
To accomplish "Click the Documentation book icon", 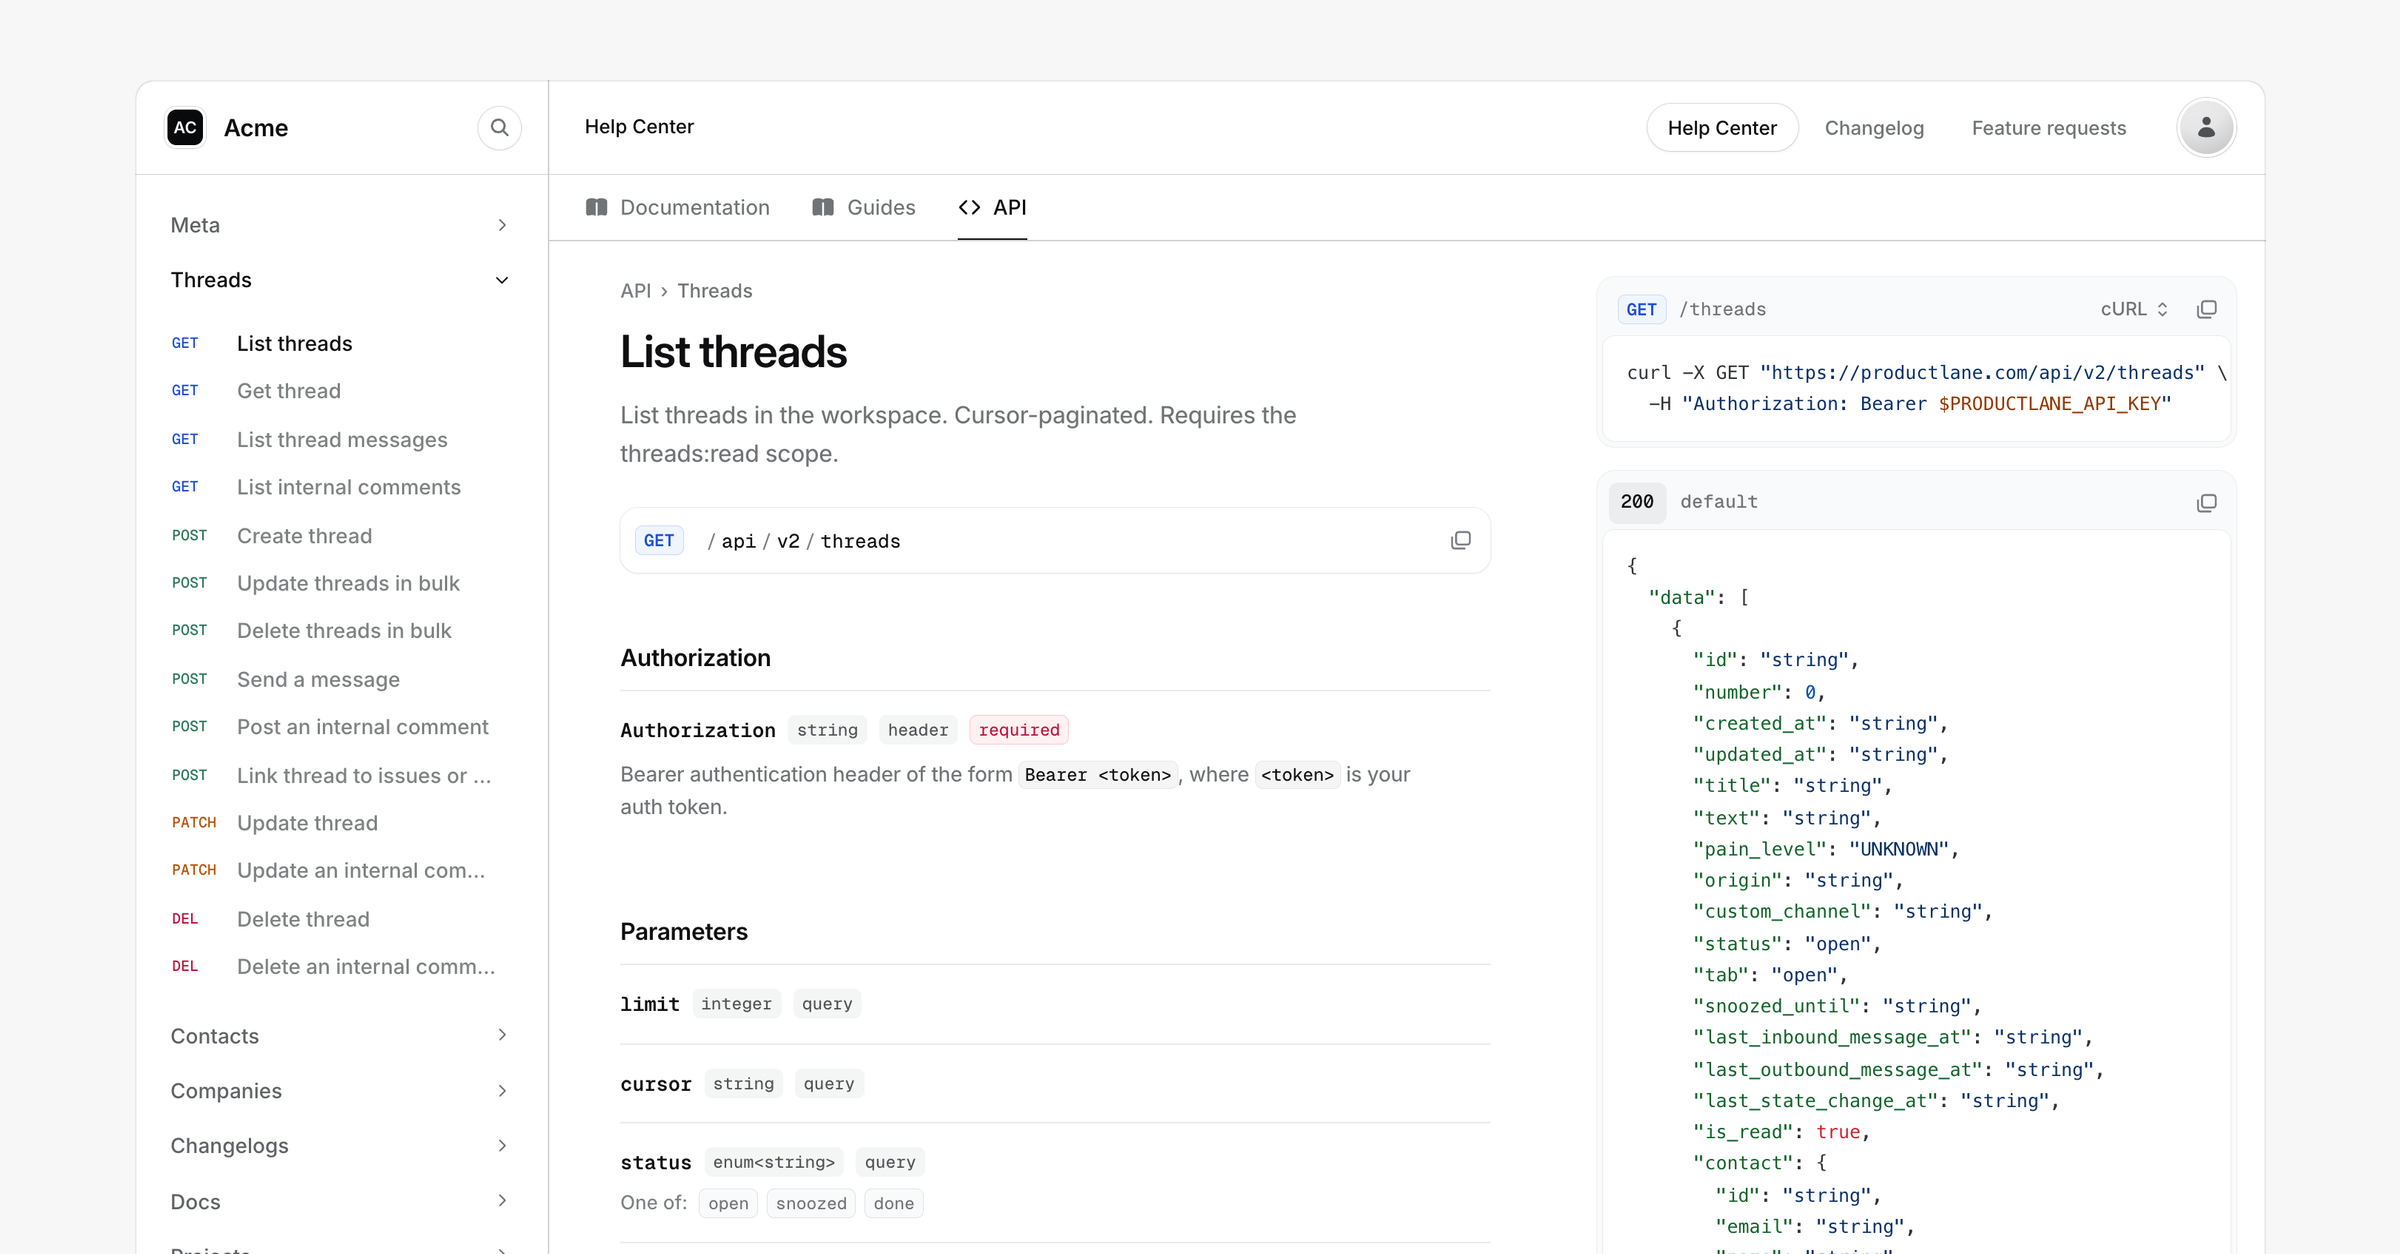I will point(596,207).
